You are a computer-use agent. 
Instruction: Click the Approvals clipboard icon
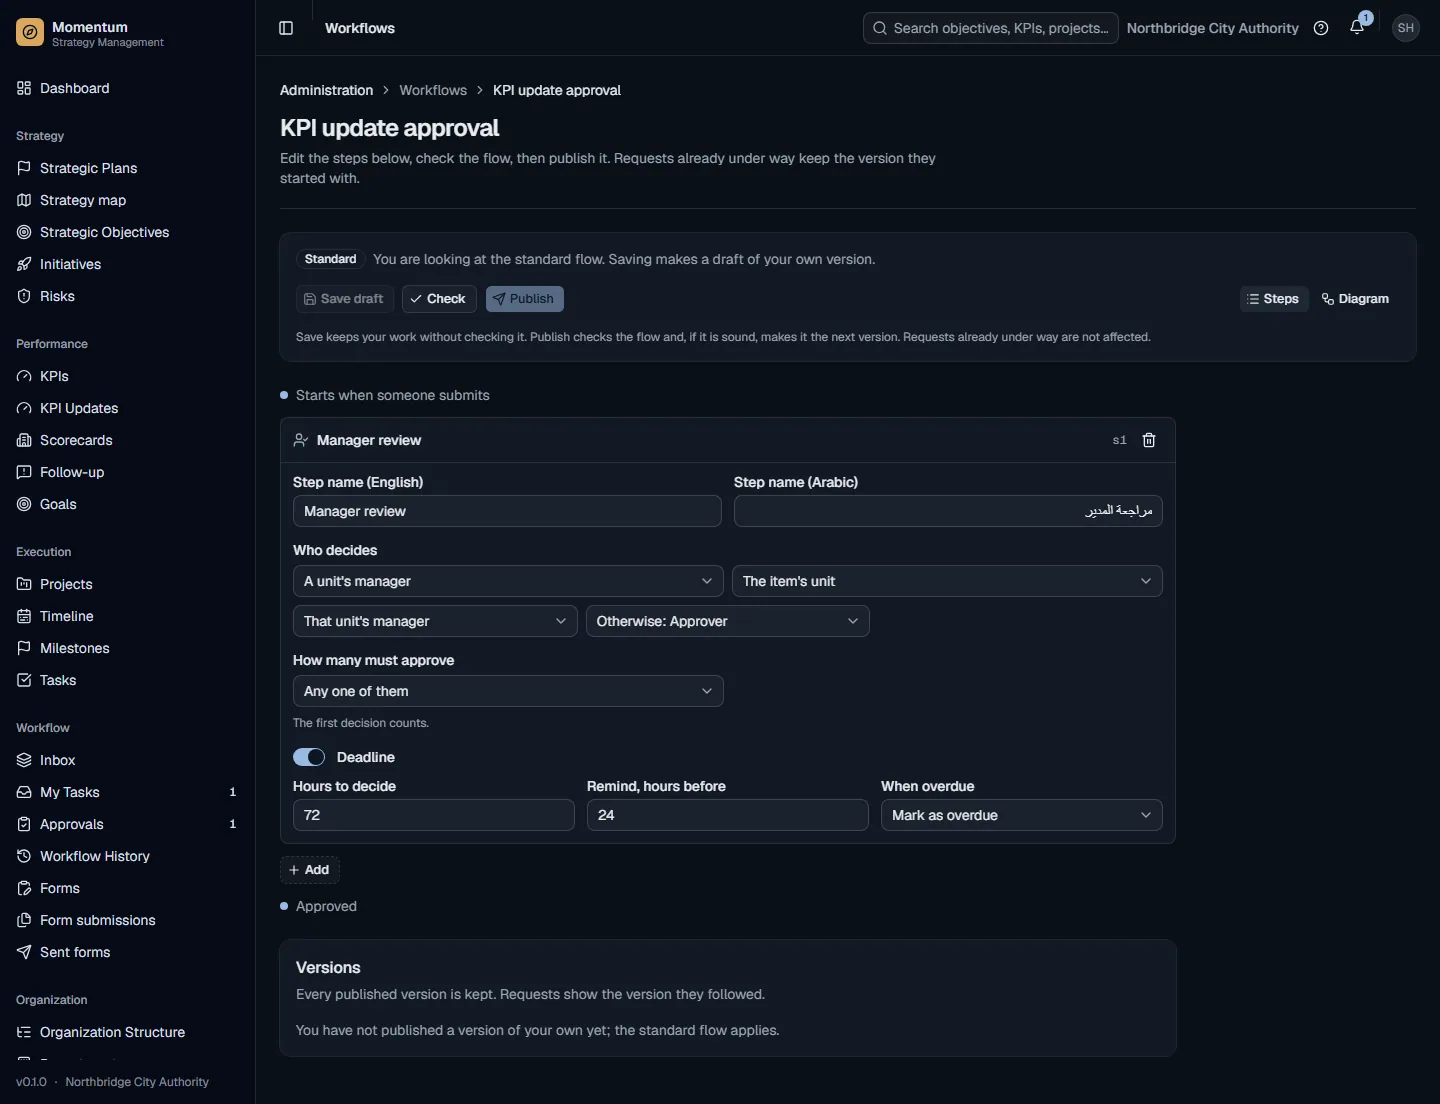point(24,824)
